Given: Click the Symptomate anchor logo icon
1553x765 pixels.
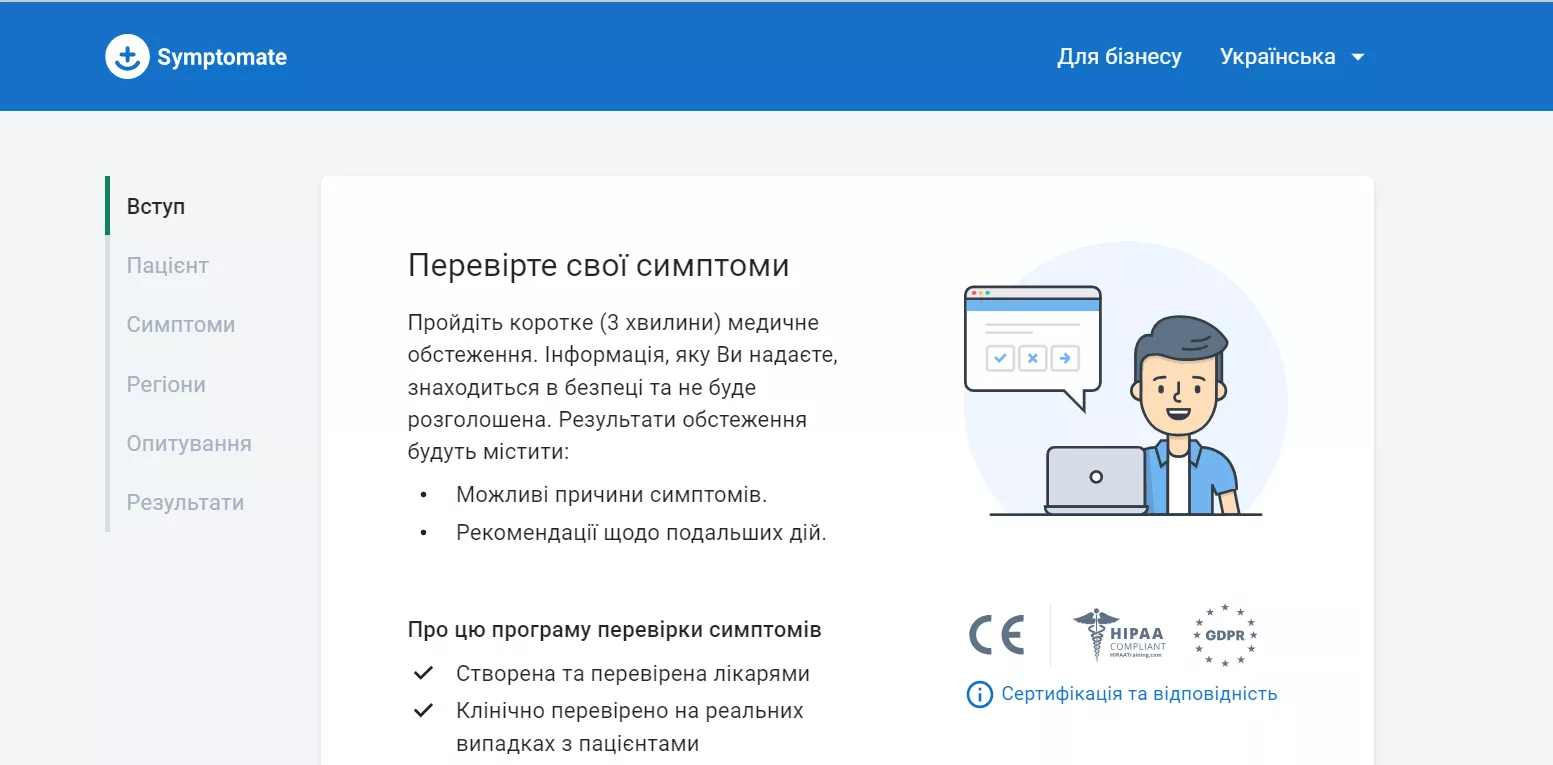Looking at the screenshot, I should [127, 57].
